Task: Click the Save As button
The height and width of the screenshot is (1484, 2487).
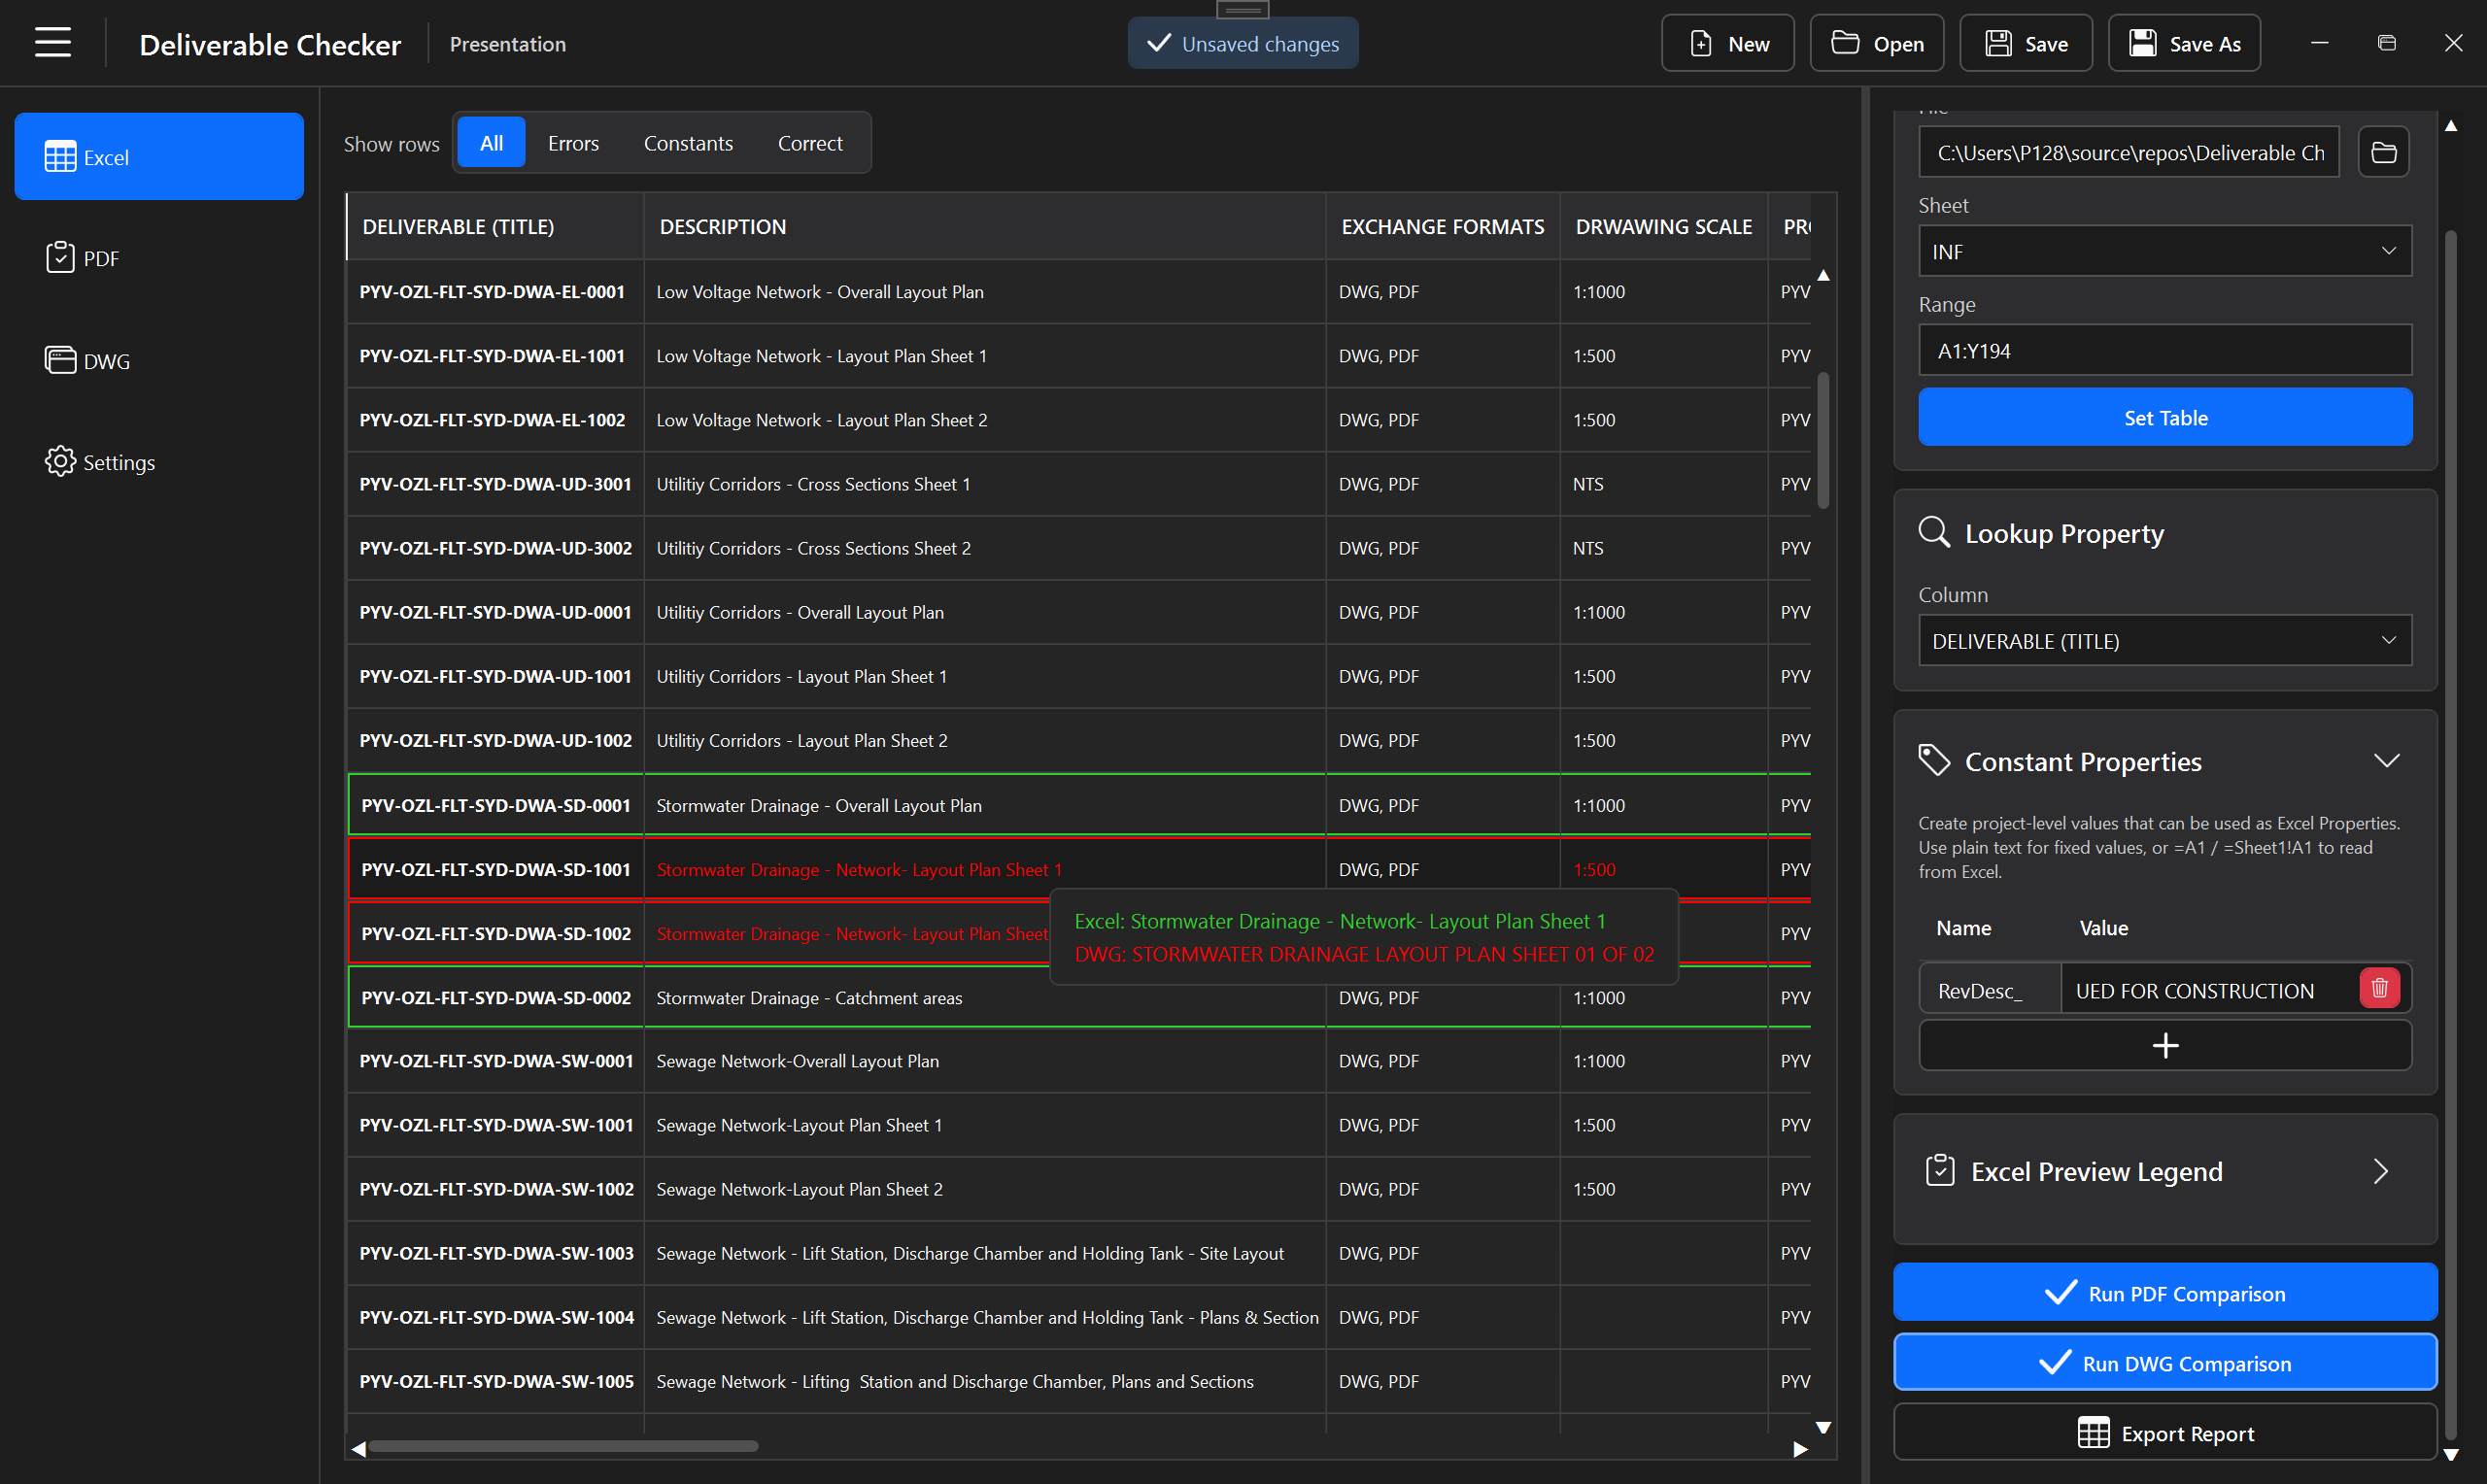Action: click(x=2183, y=43)
